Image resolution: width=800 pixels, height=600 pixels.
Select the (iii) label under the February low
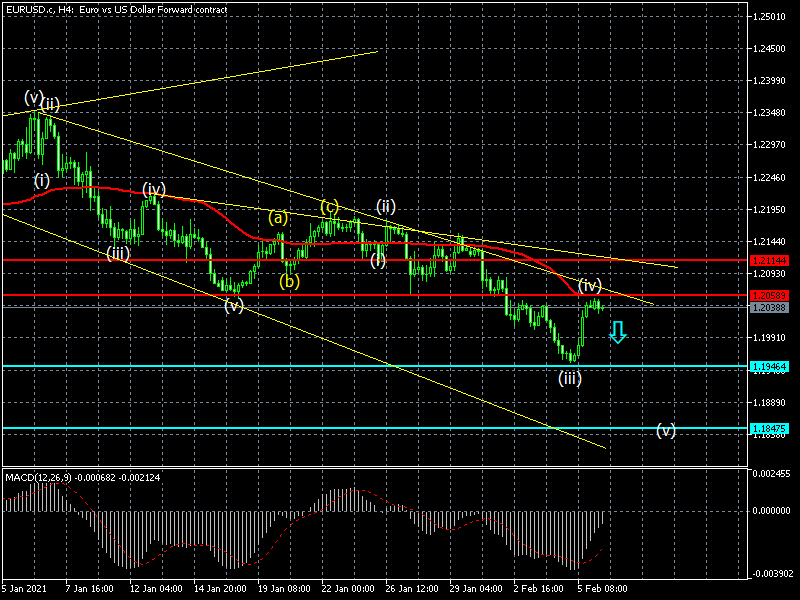[569, 379]
